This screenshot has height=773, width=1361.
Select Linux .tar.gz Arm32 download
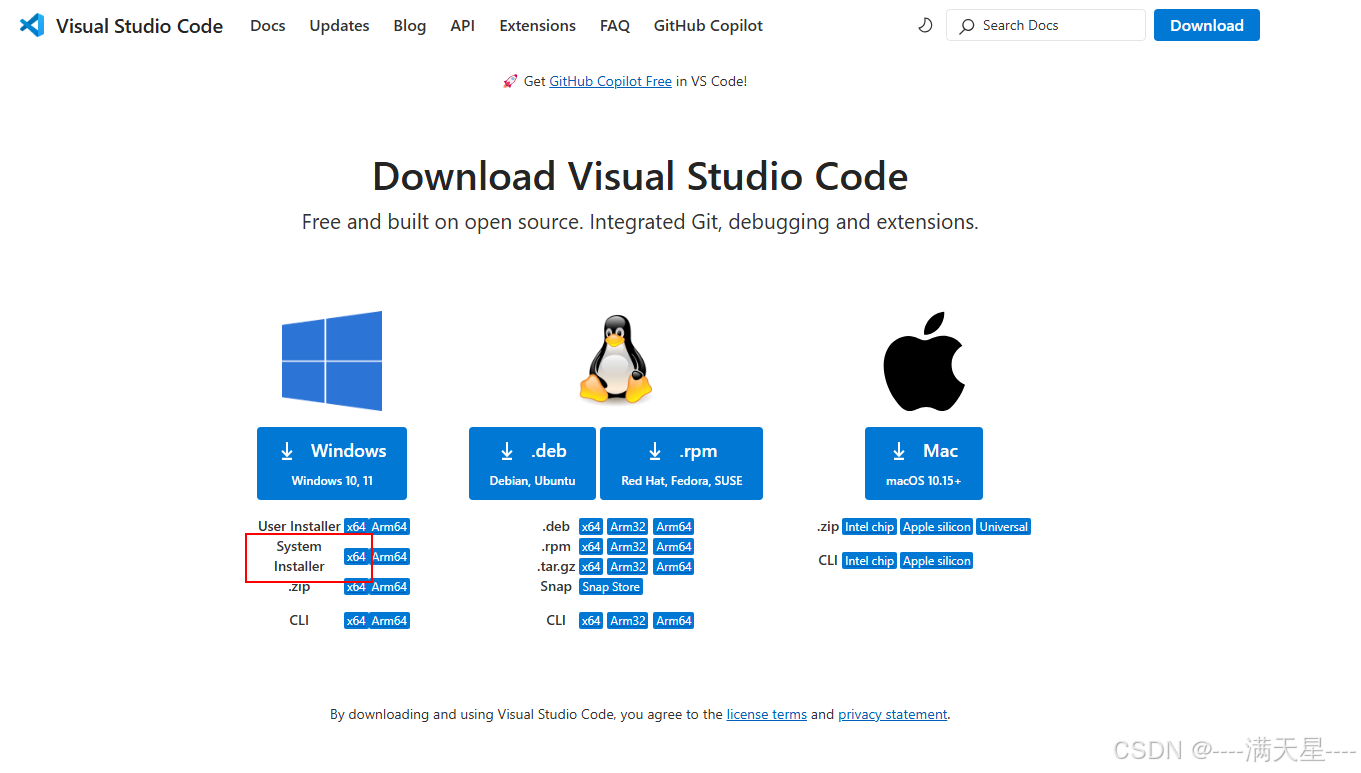(628, 567)
